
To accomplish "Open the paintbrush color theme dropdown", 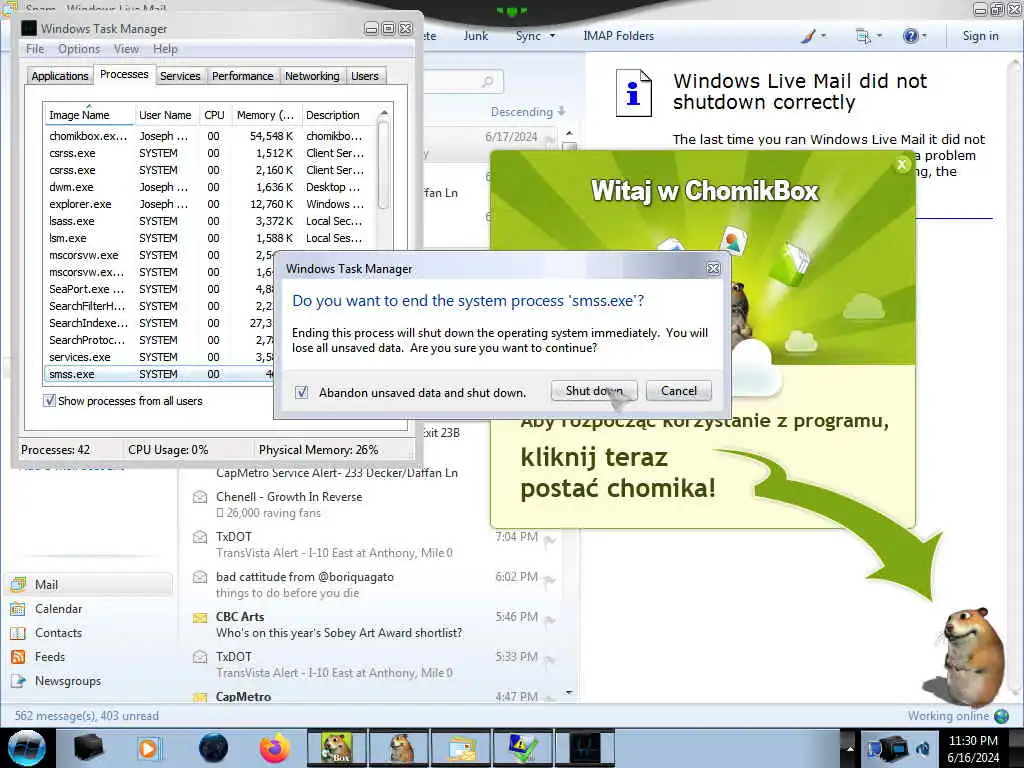I will pyautogui.click(x=813, y=36).
